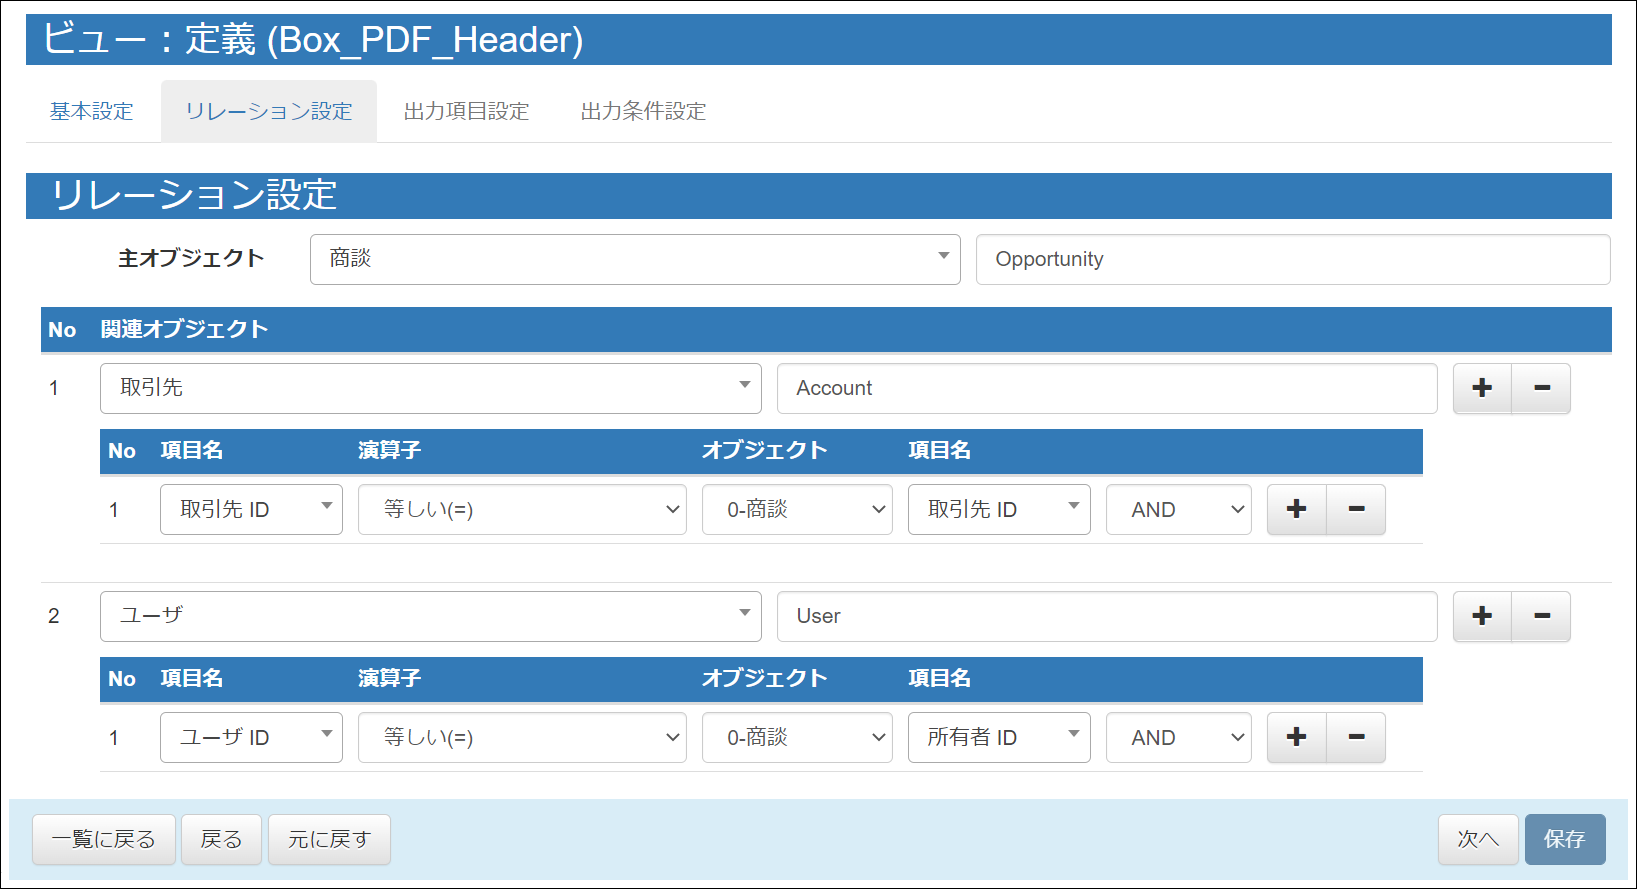The height and width of the screenshot is (889, 1637).
Task: Open the 出力条件設定 tab
Action: click(643, 111)
